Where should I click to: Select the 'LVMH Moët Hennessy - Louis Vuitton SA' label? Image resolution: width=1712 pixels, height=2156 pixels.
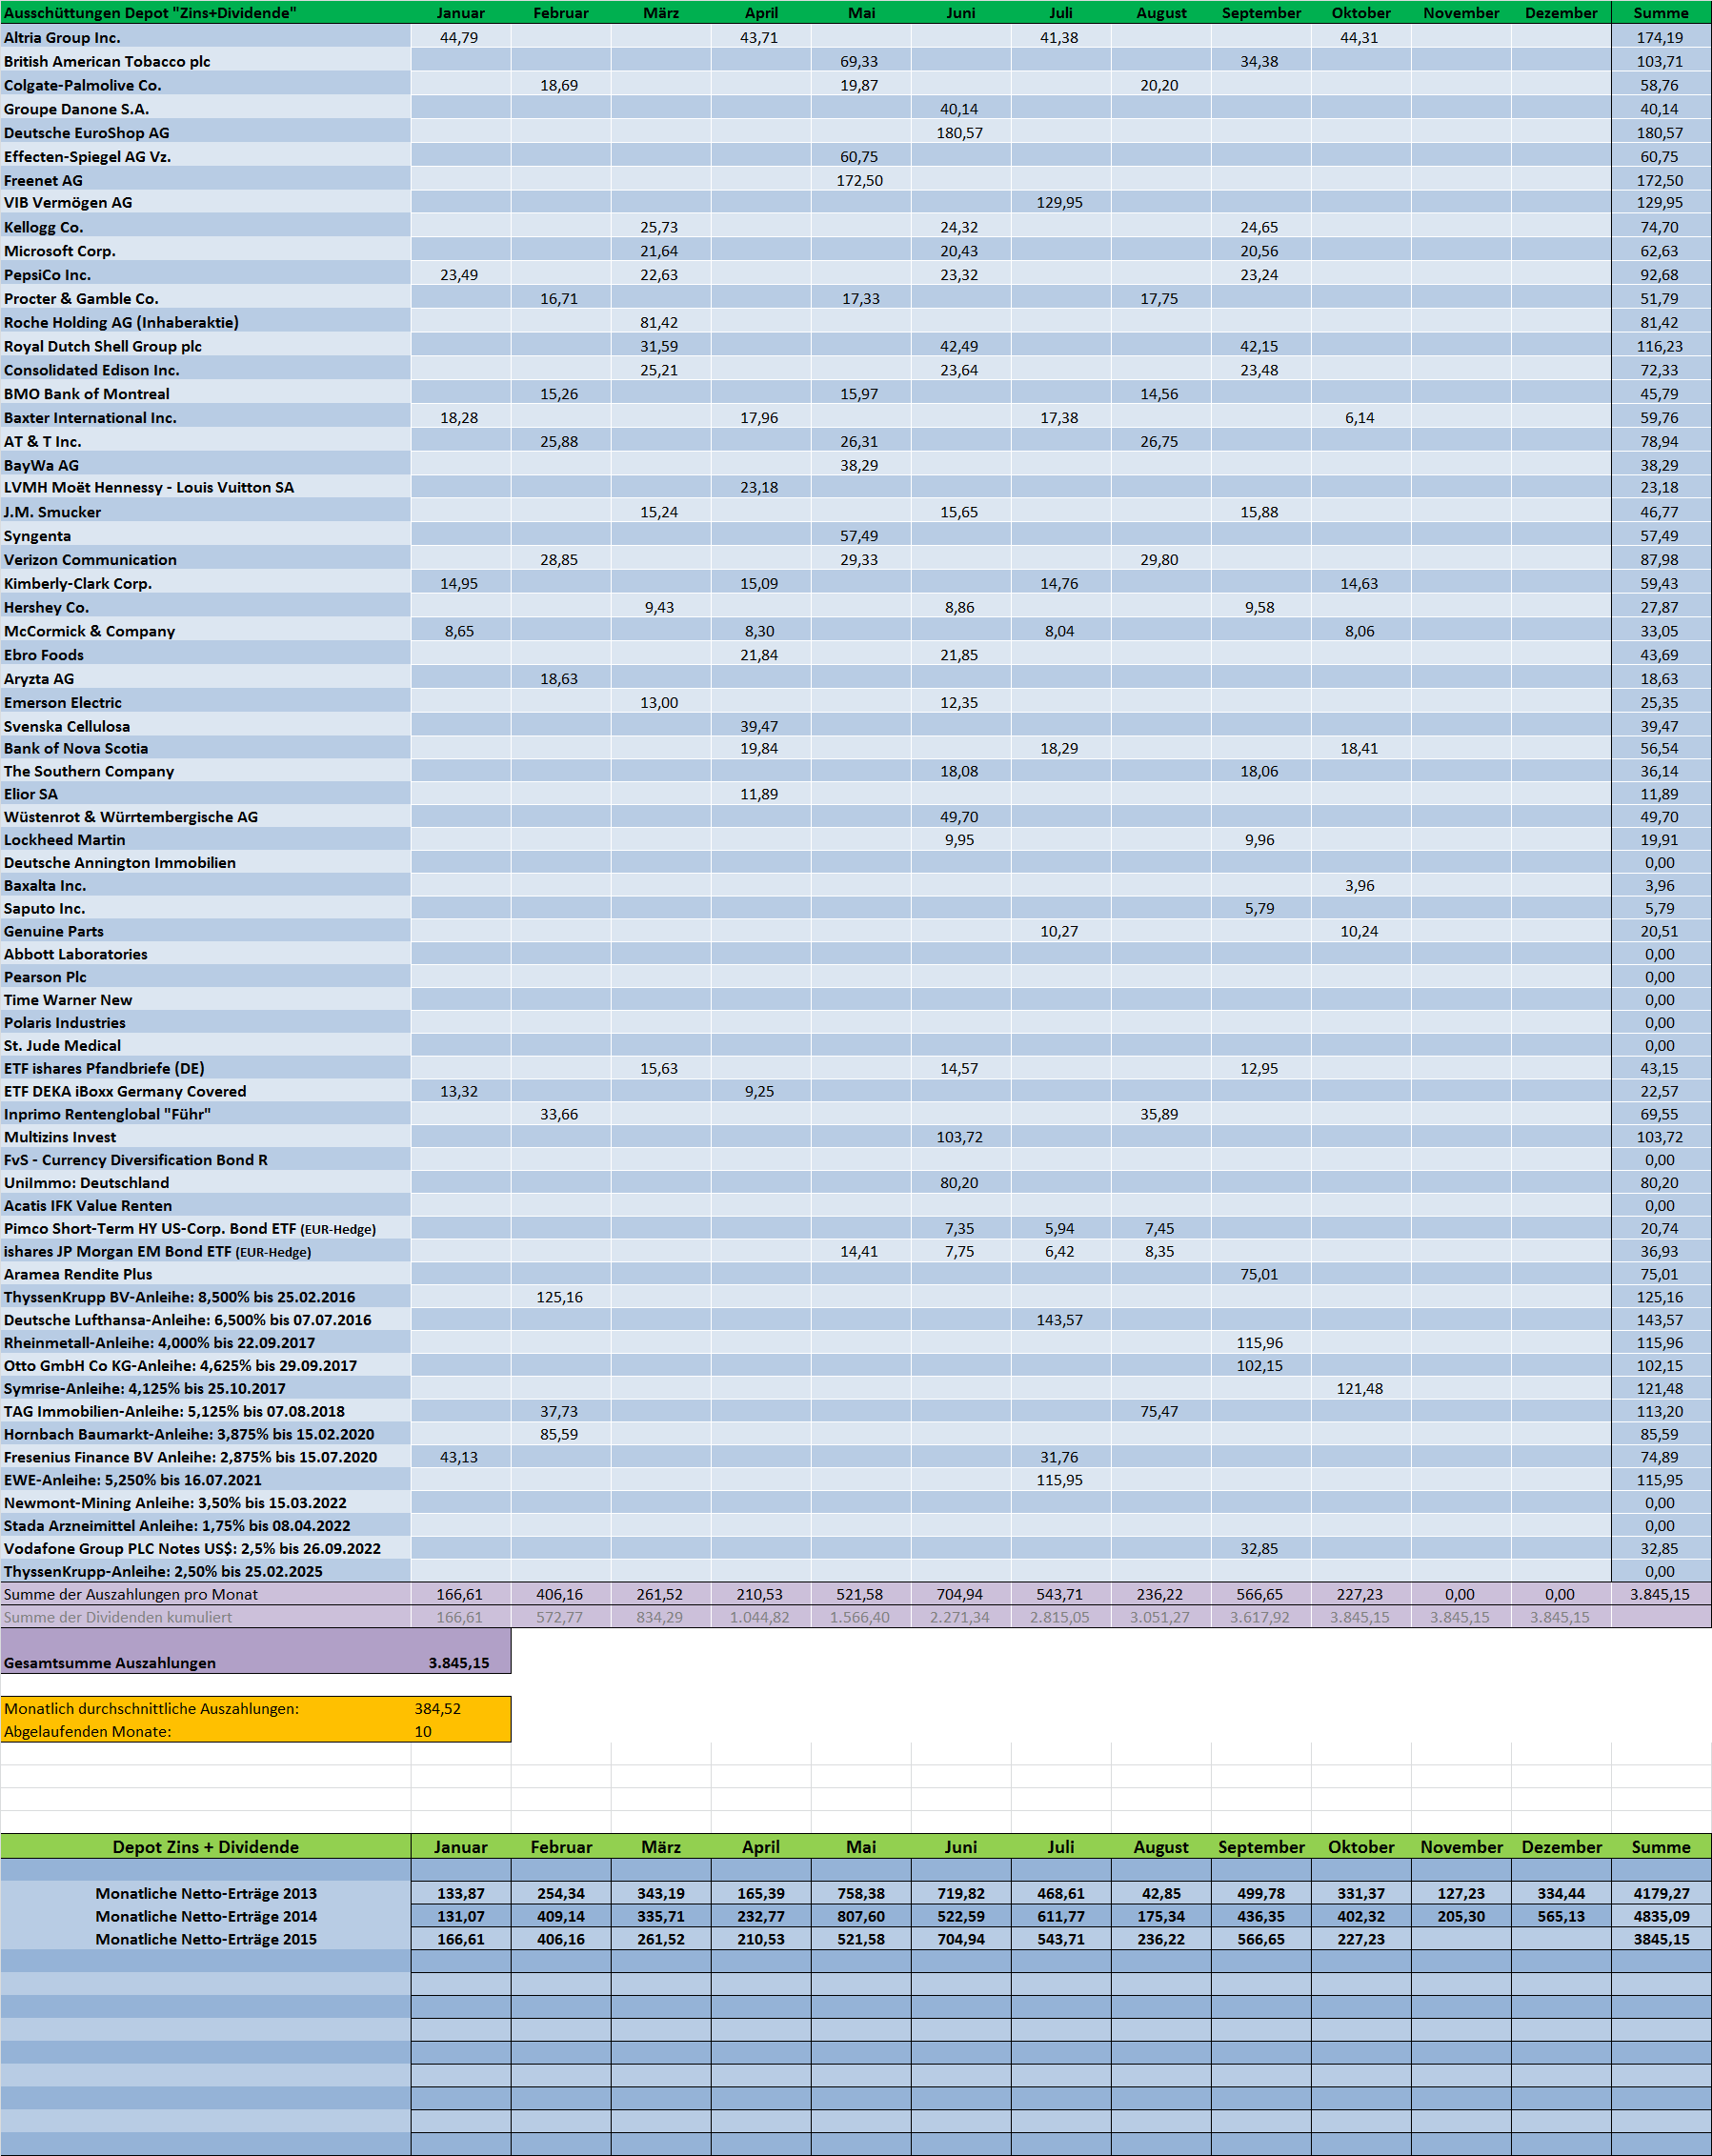(149, 488)
